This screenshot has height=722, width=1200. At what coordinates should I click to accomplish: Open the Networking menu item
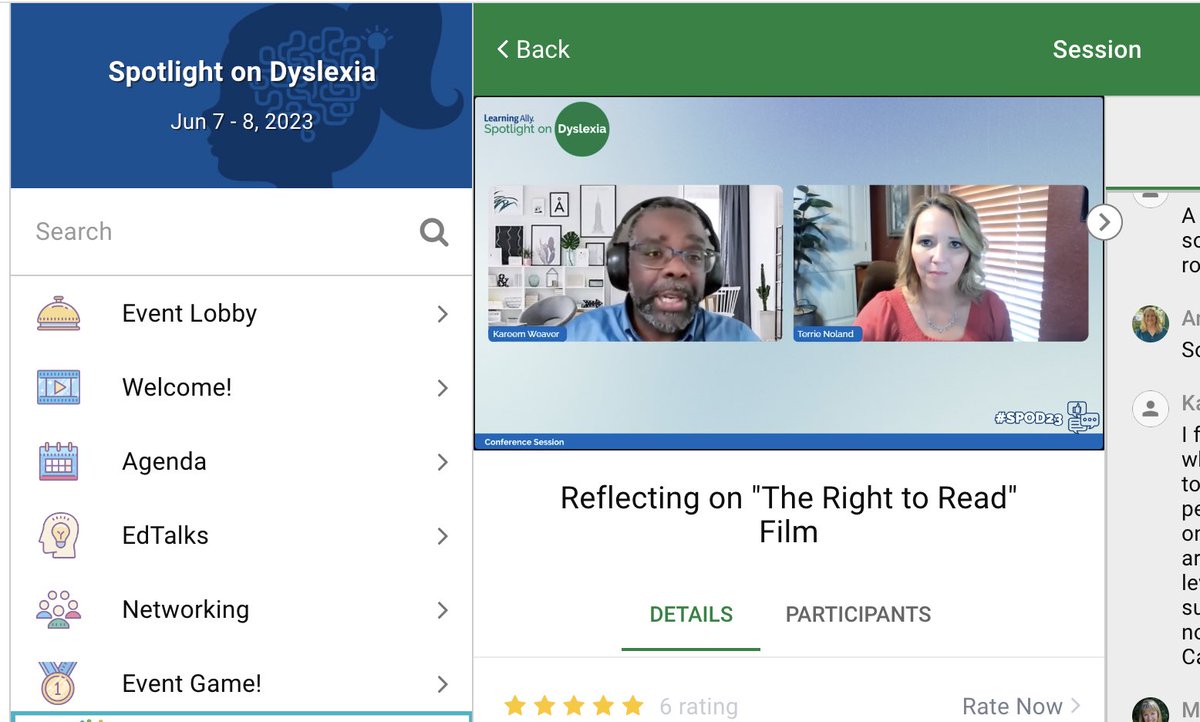pos(241,609)
